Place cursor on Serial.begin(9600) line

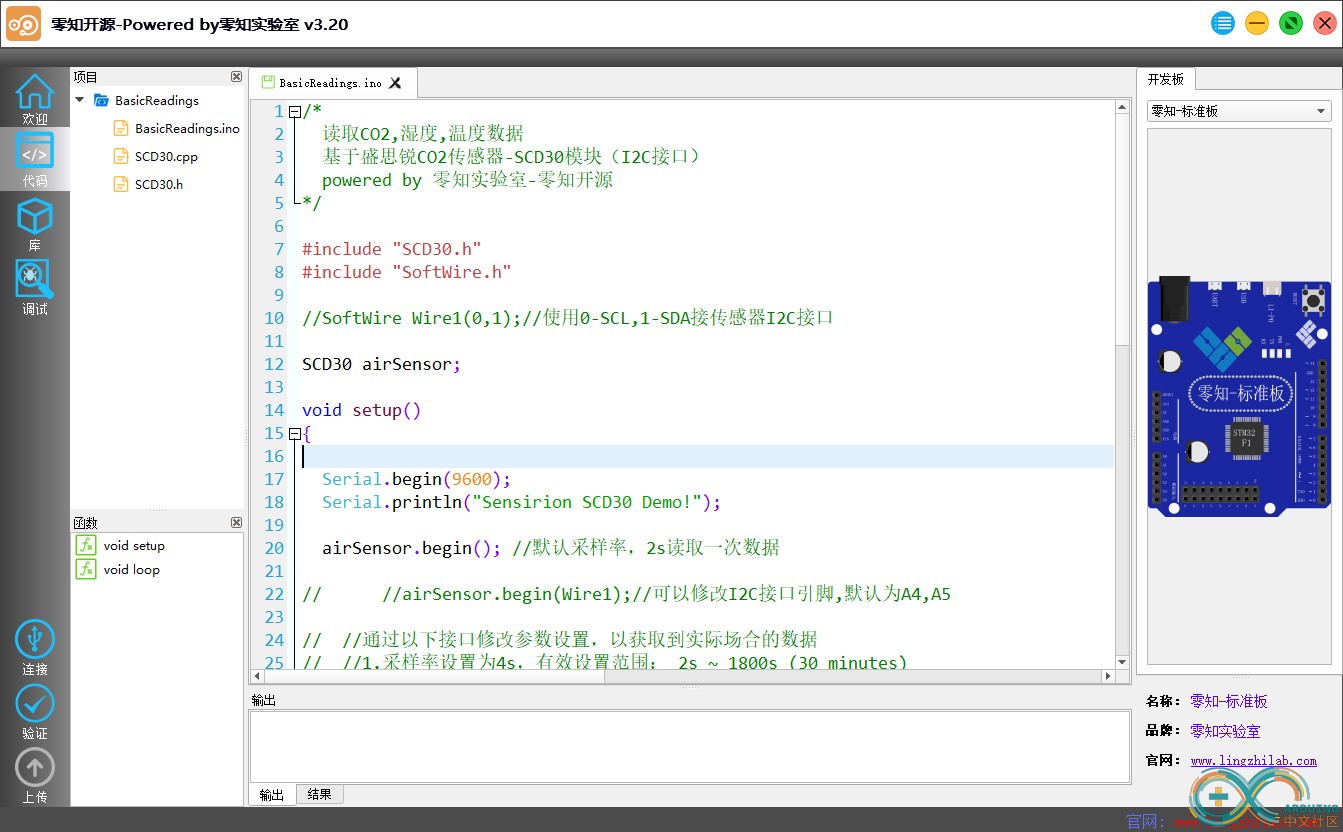coord(416,479)
